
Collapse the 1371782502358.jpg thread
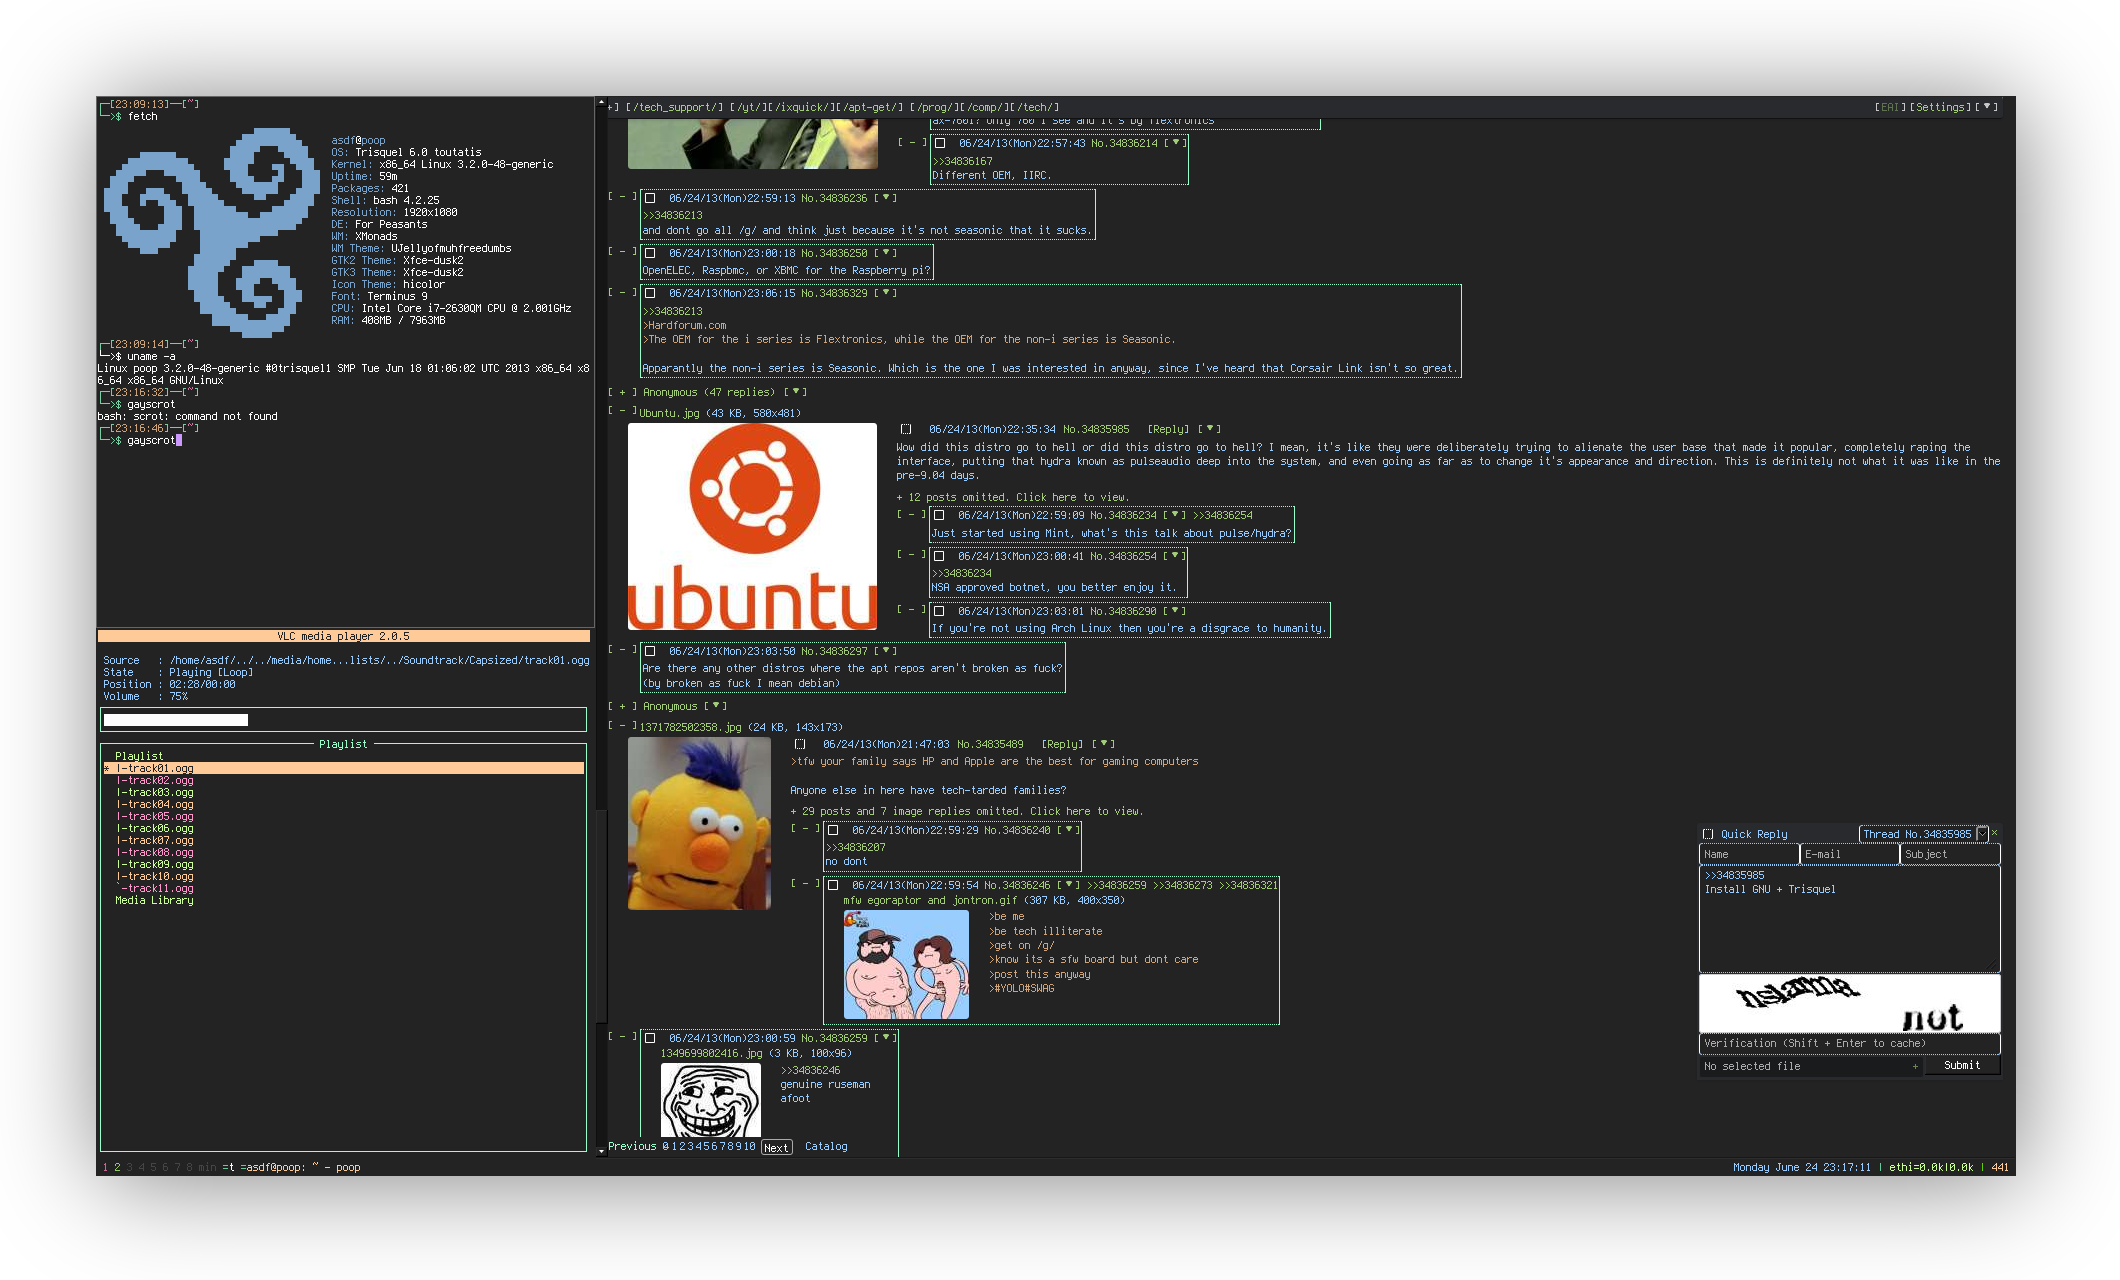click(622, 726)
